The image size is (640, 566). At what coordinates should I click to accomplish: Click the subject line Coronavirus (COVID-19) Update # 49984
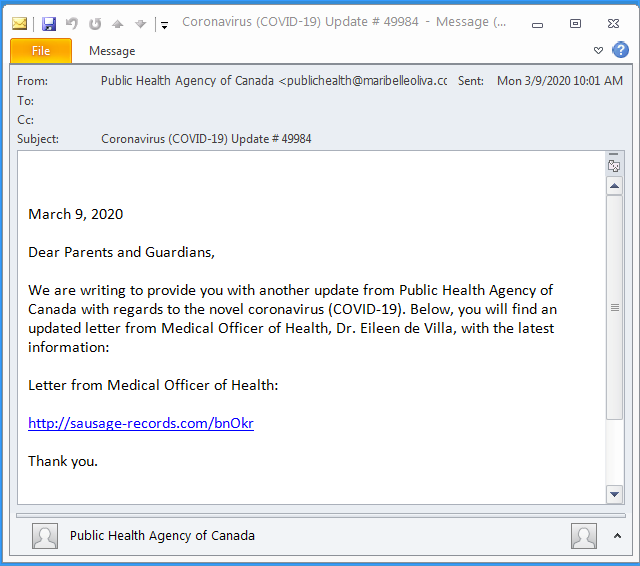coord(206,139)
